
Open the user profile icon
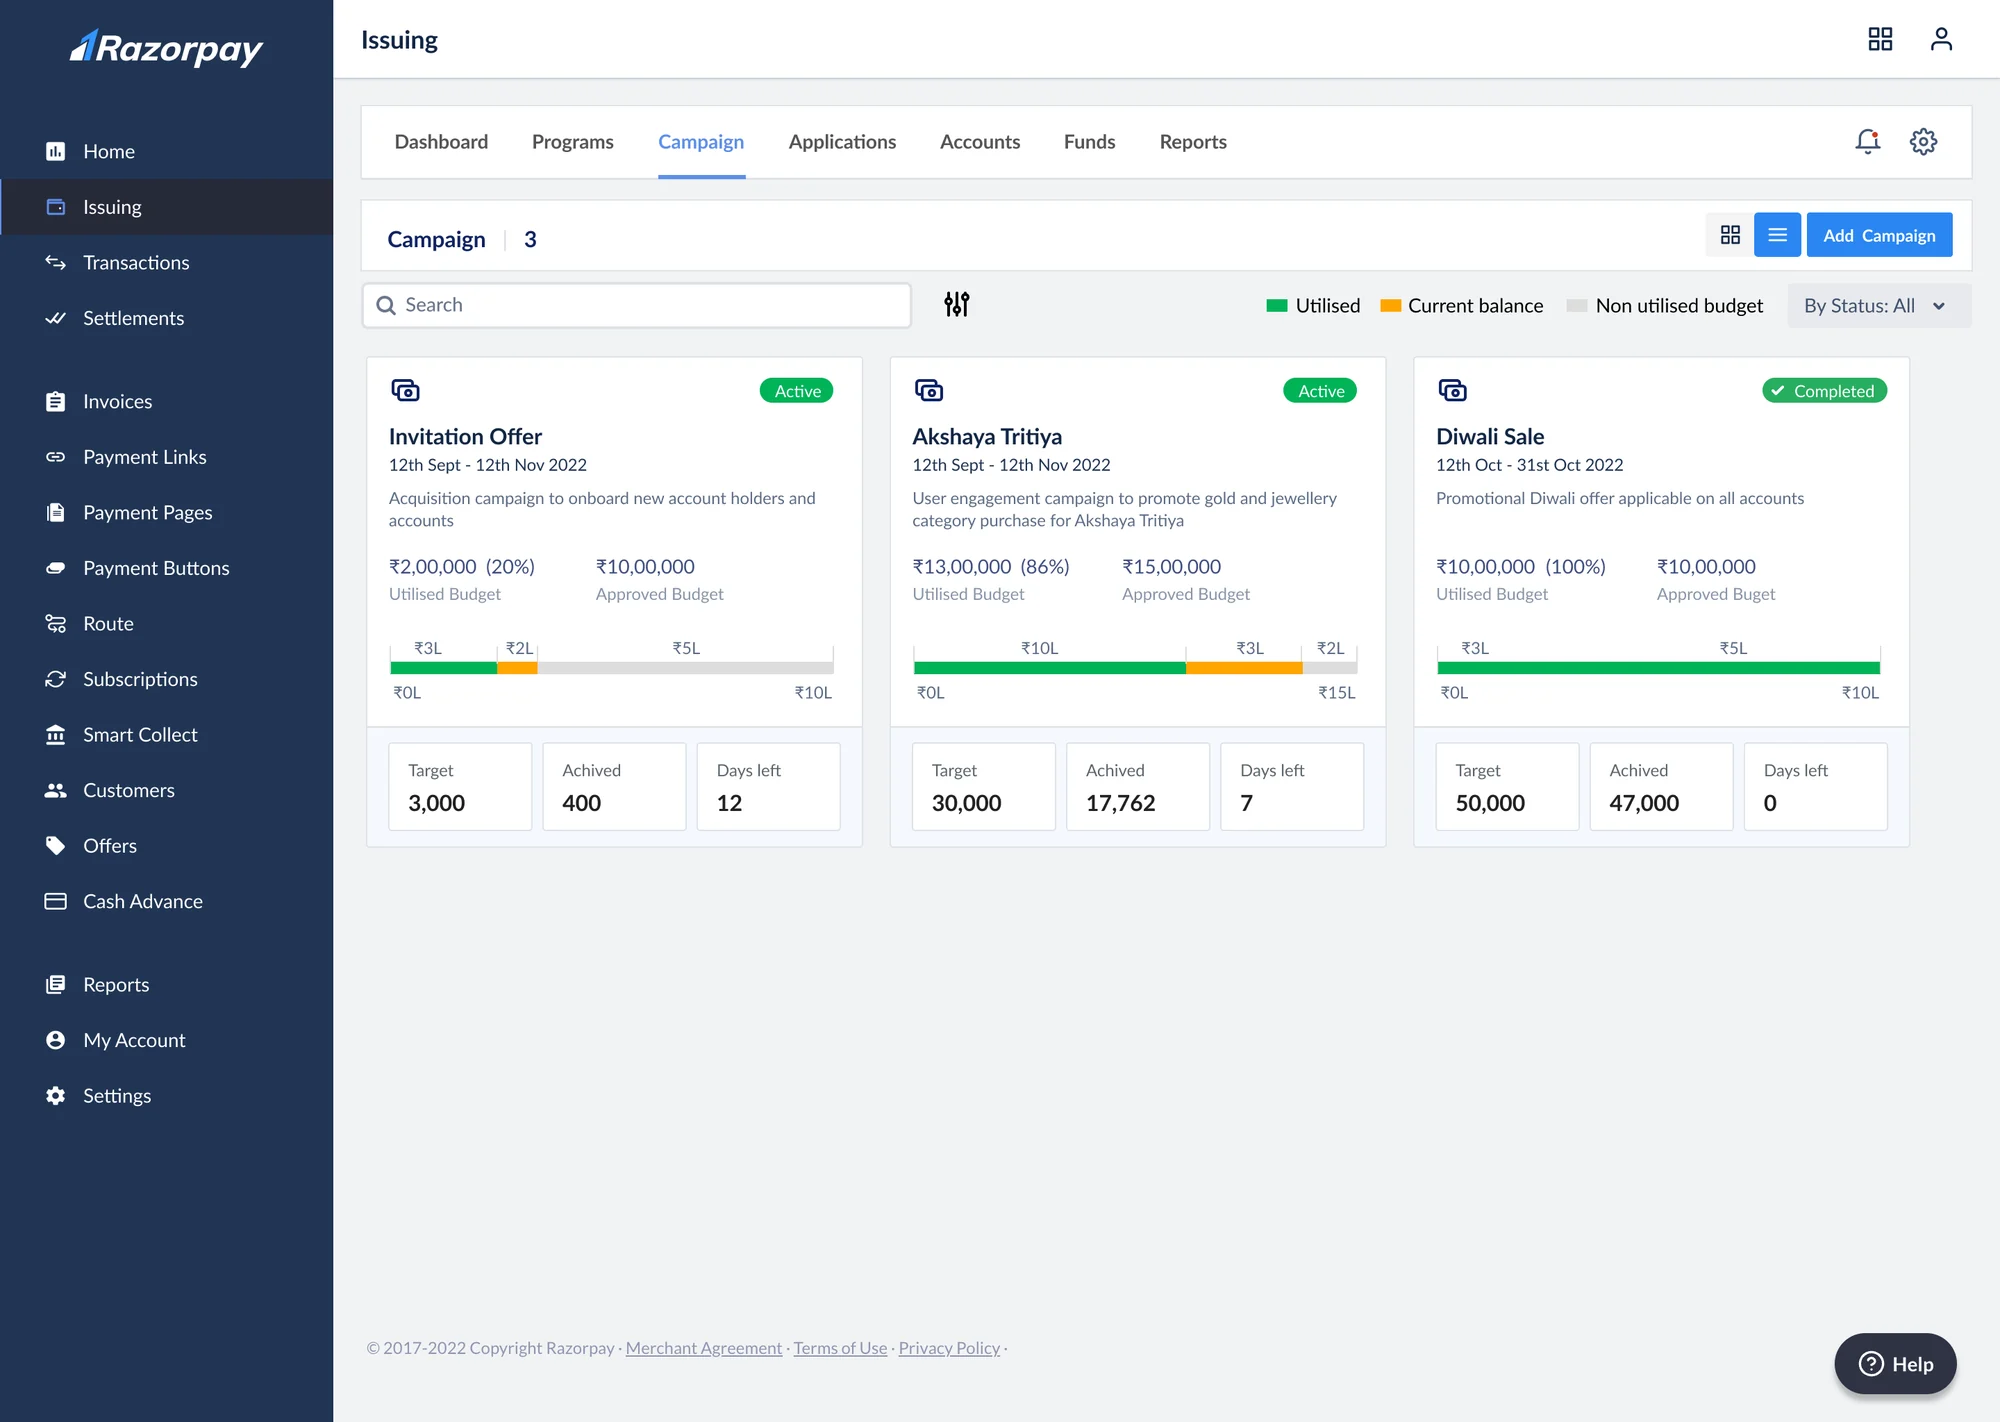coord(1941,39)
